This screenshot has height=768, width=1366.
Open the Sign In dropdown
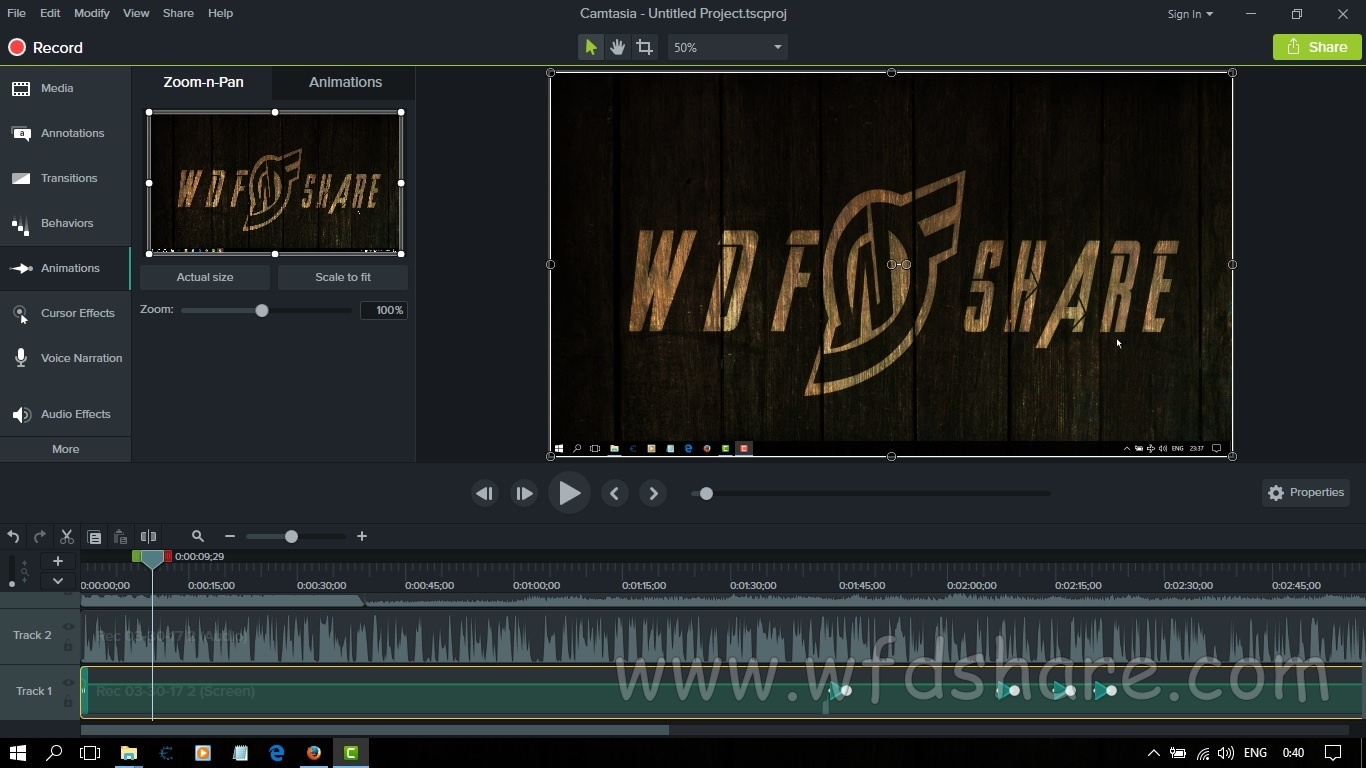point(1190,14)
